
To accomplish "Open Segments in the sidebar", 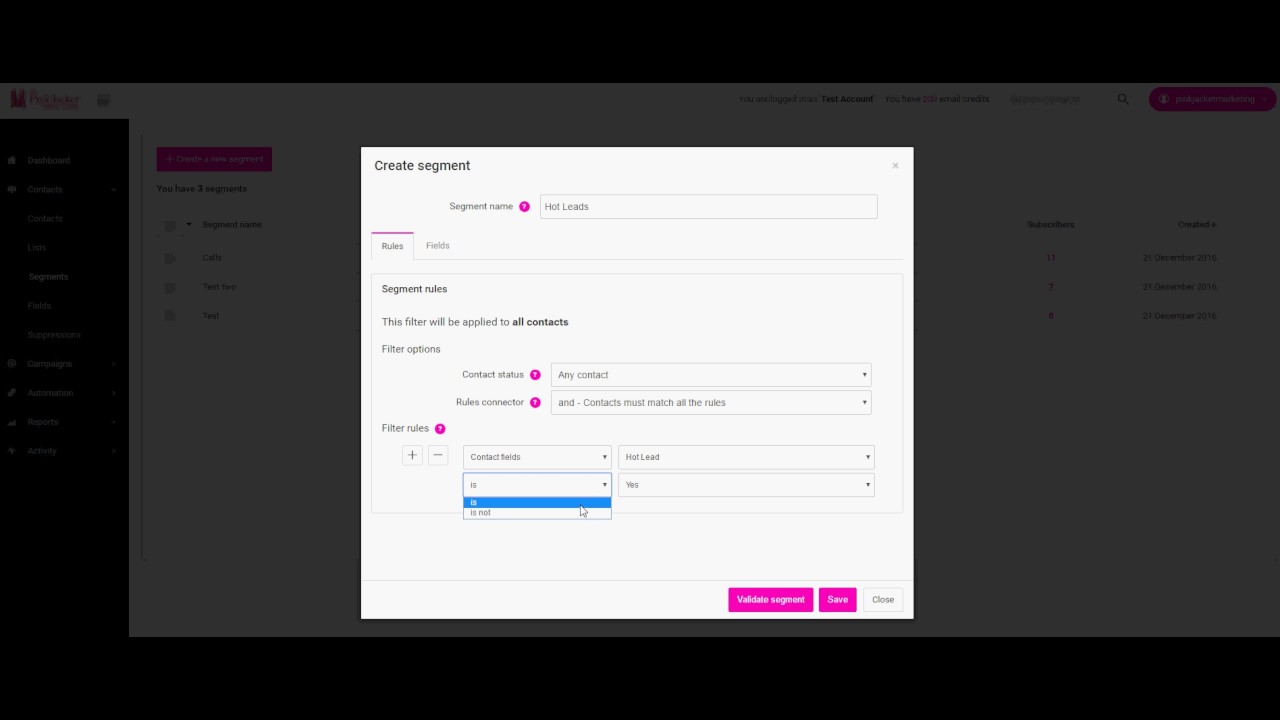I will pyautogui.click(x=48, y=277).
